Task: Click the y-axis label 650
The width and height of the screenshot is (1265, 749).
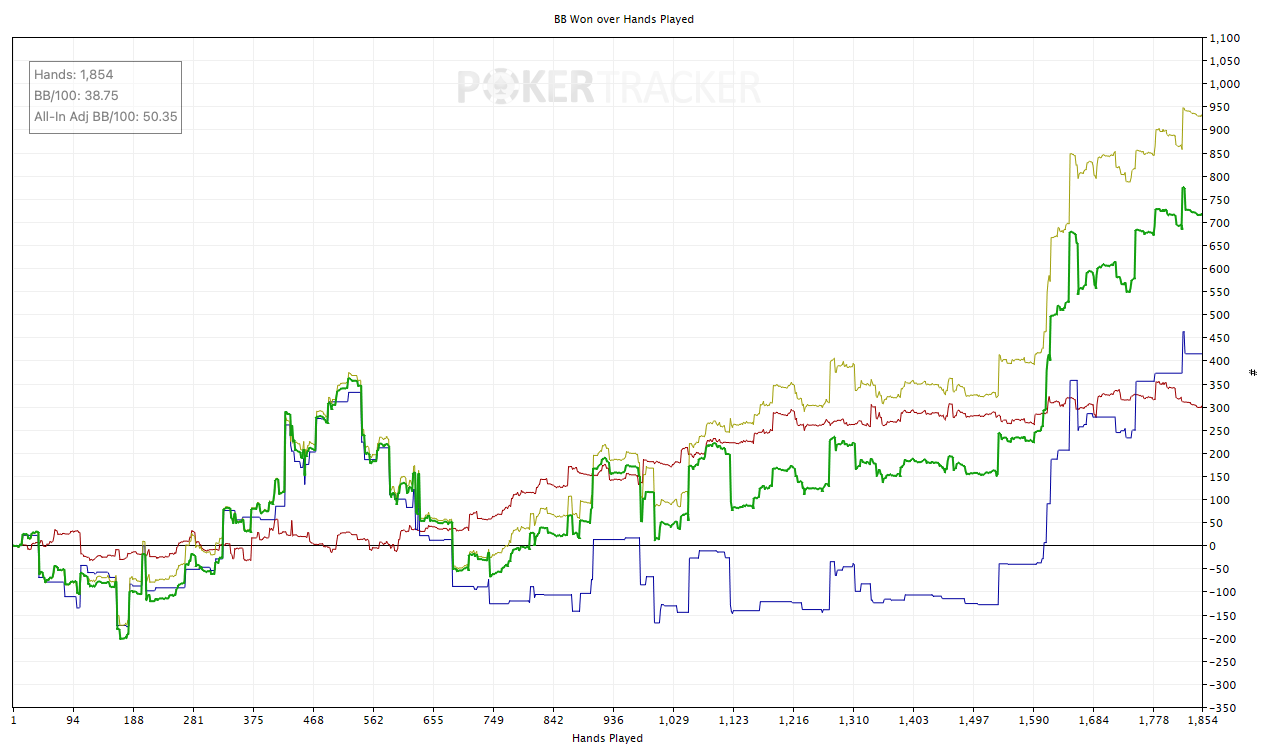Action: pyautogui.click(x=1219, y=246)
